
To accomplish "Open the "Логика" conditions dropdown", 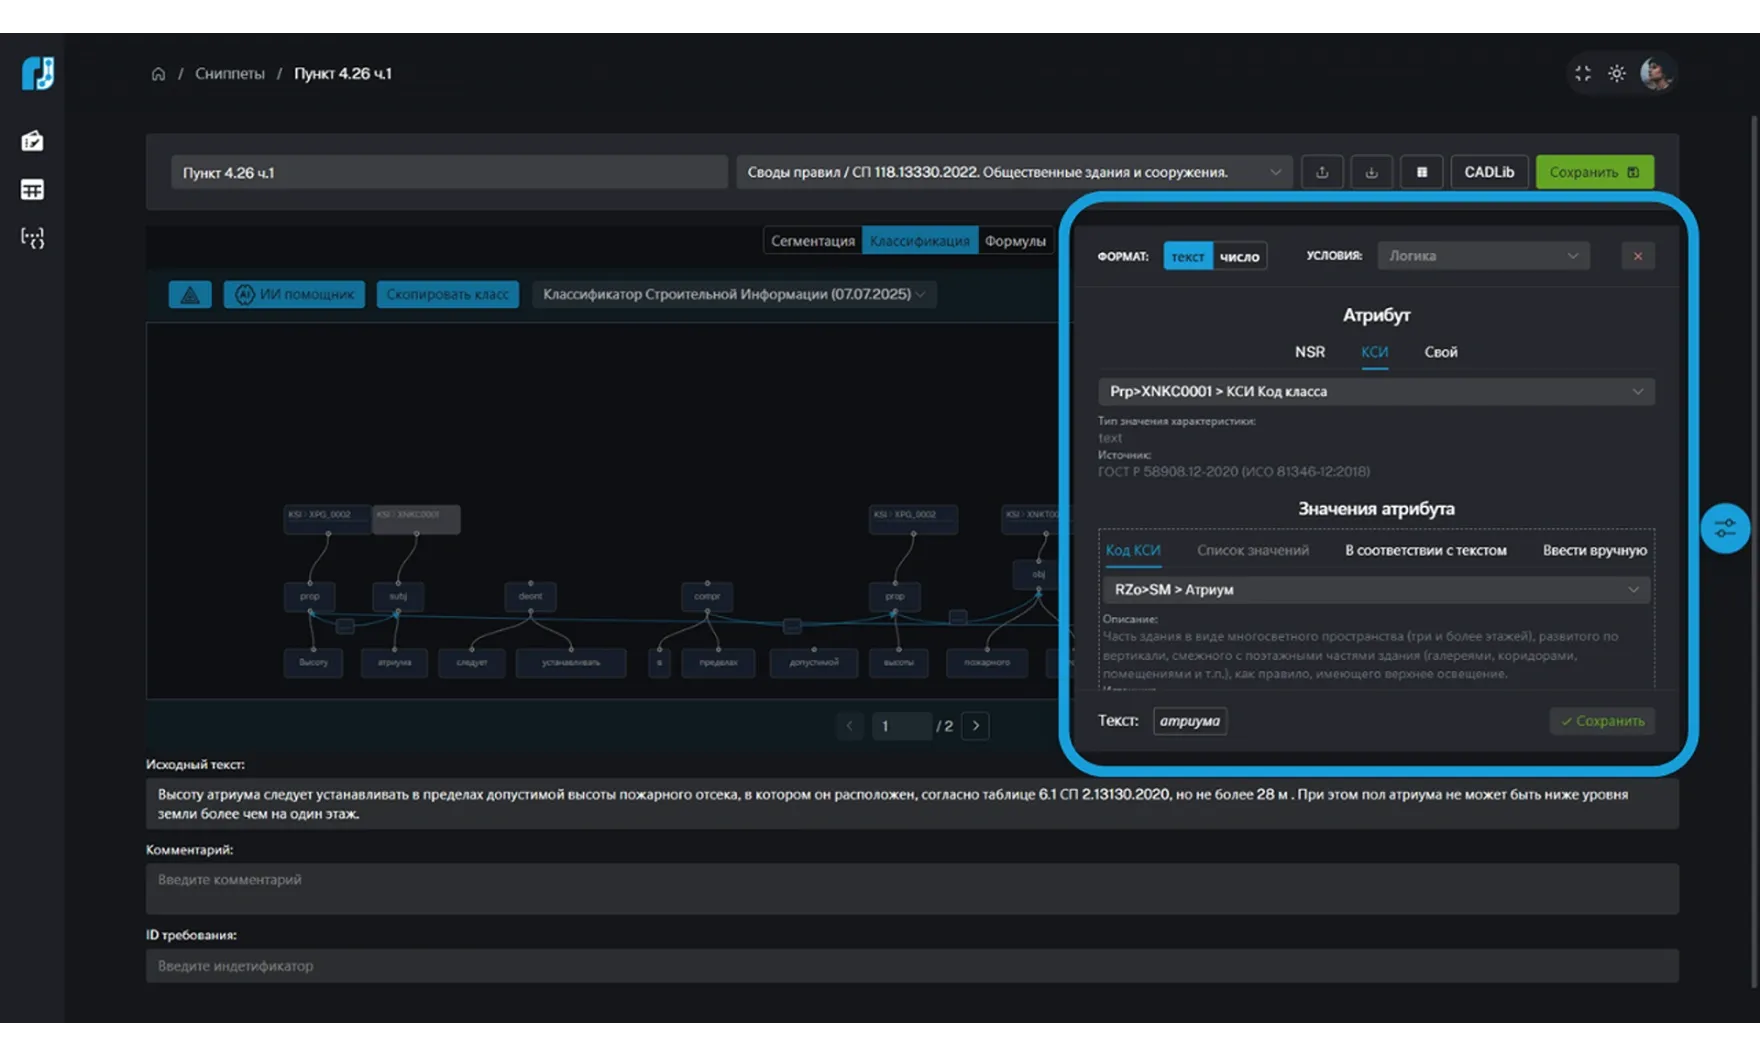I will (1483, 256).
